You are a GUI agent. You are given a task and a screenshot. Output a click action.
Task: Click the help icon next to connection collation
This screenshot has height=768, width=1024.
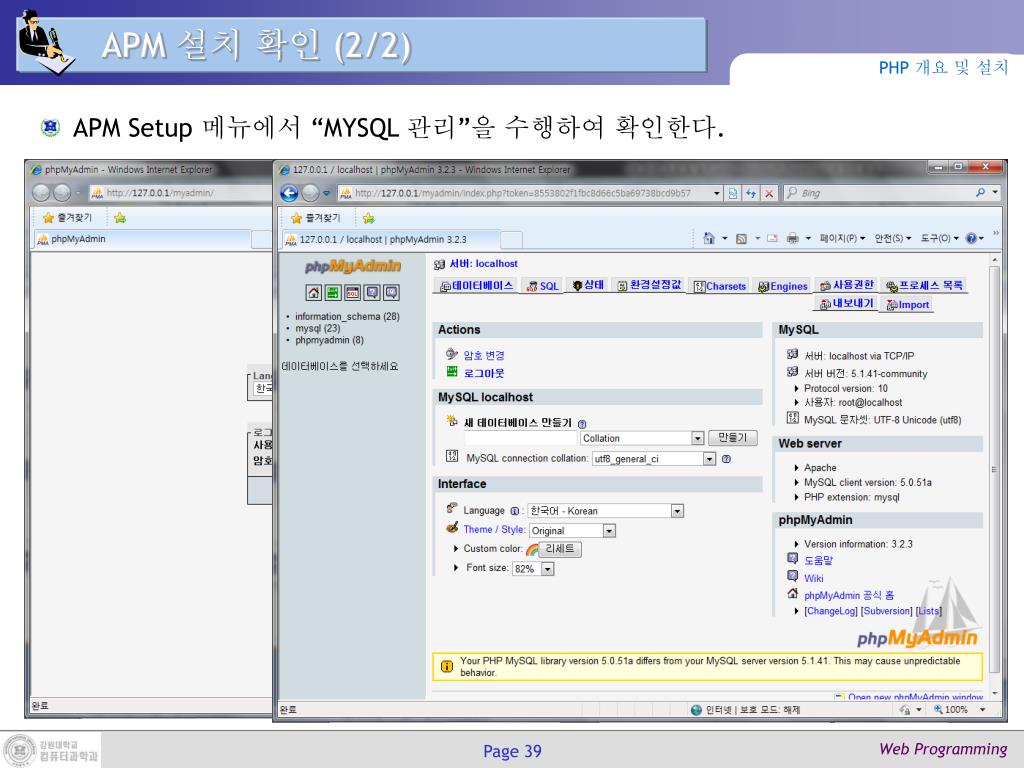pyautogui.click(x=726, y=459)
